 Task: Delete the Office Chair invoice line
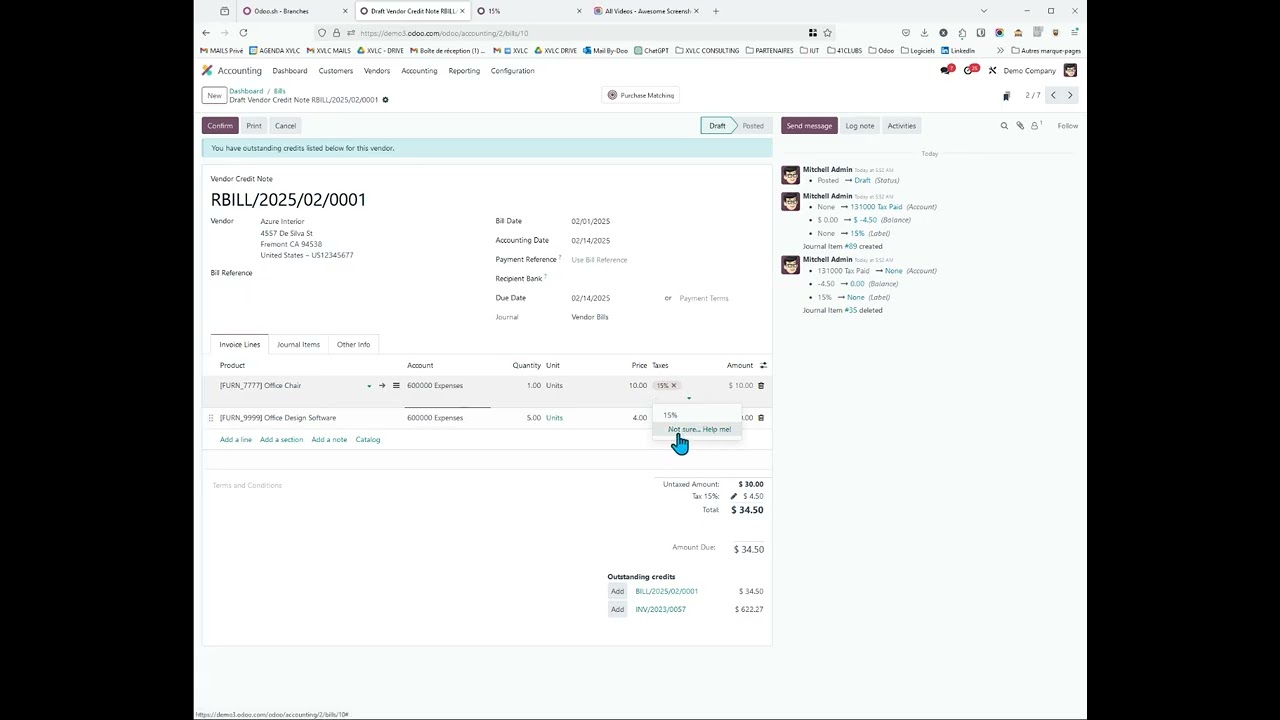point(761,386)
